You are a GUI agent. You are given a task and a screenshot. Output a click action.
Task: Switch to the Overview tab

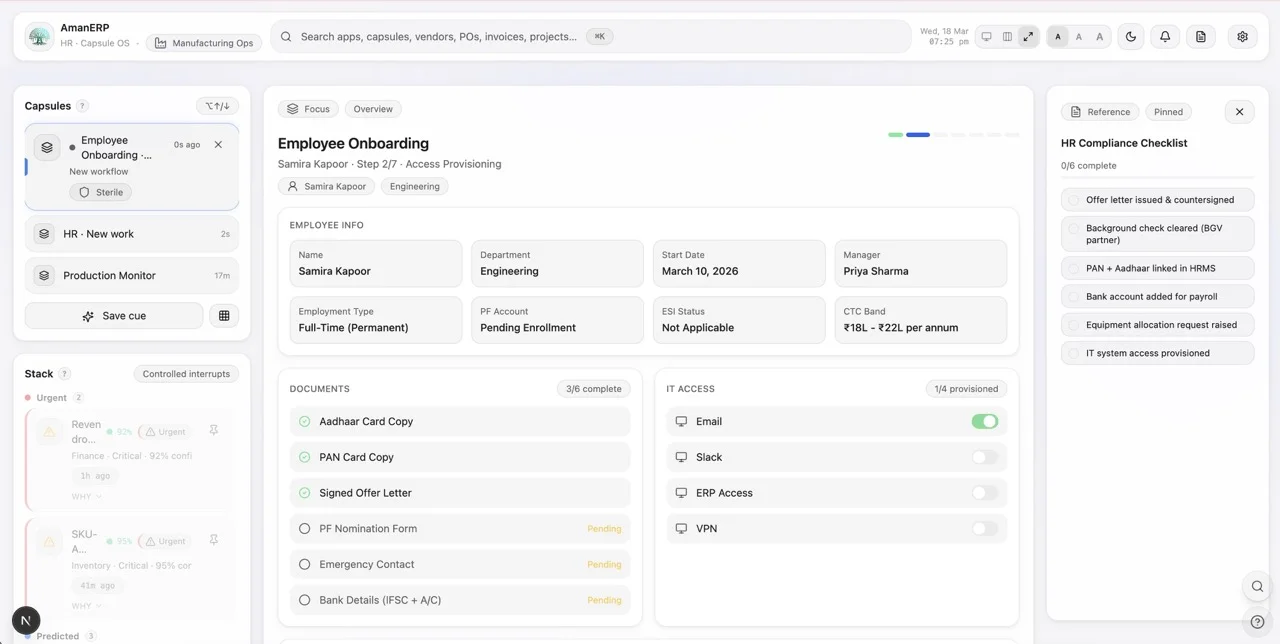tap(373, 109)
